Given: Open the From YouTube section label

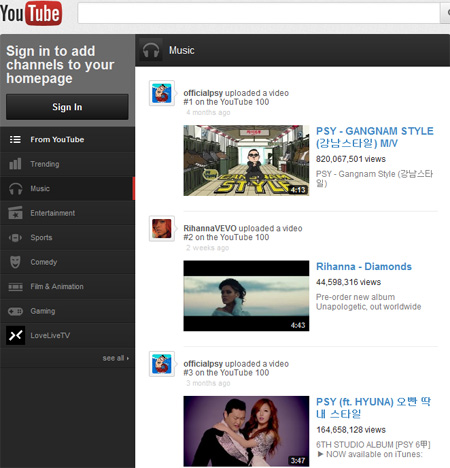Looking at the screenshot, I should [57, 139].
